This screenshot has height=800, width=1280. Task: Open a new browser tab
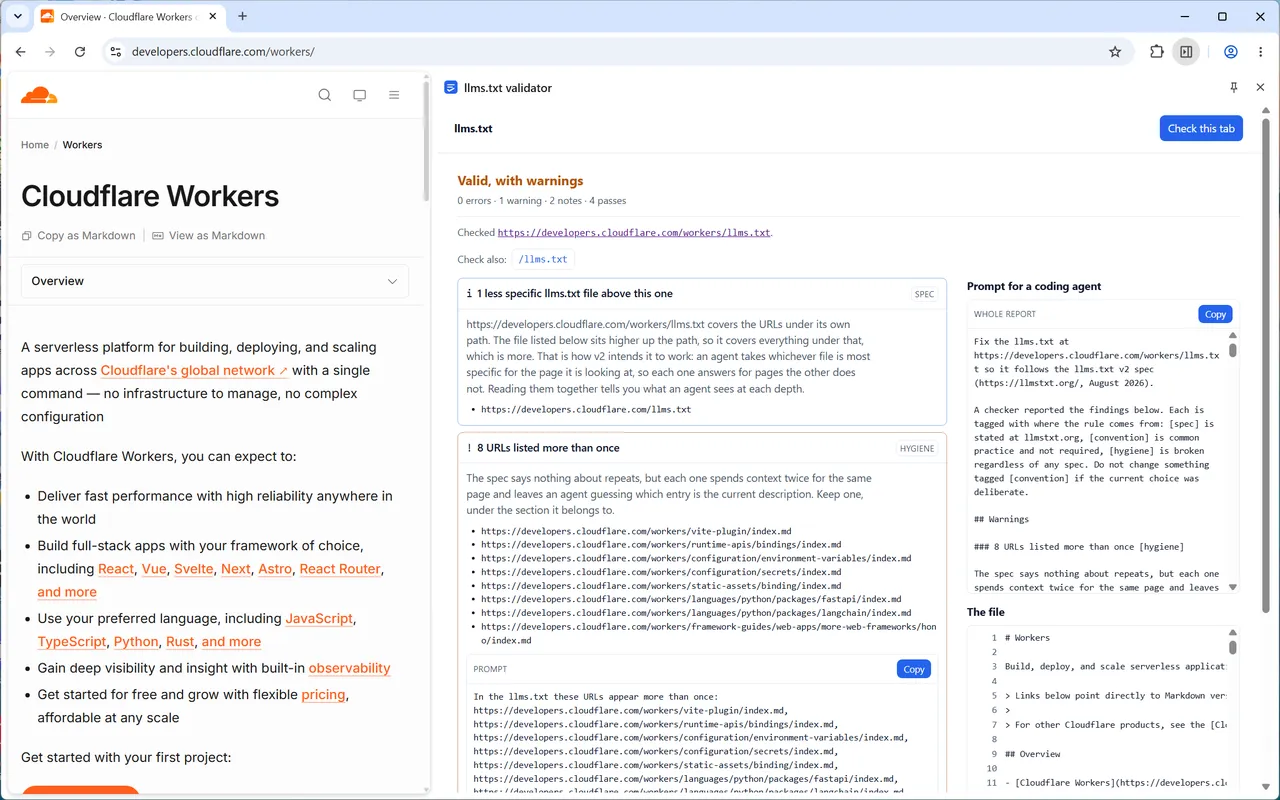click(242, 16)
